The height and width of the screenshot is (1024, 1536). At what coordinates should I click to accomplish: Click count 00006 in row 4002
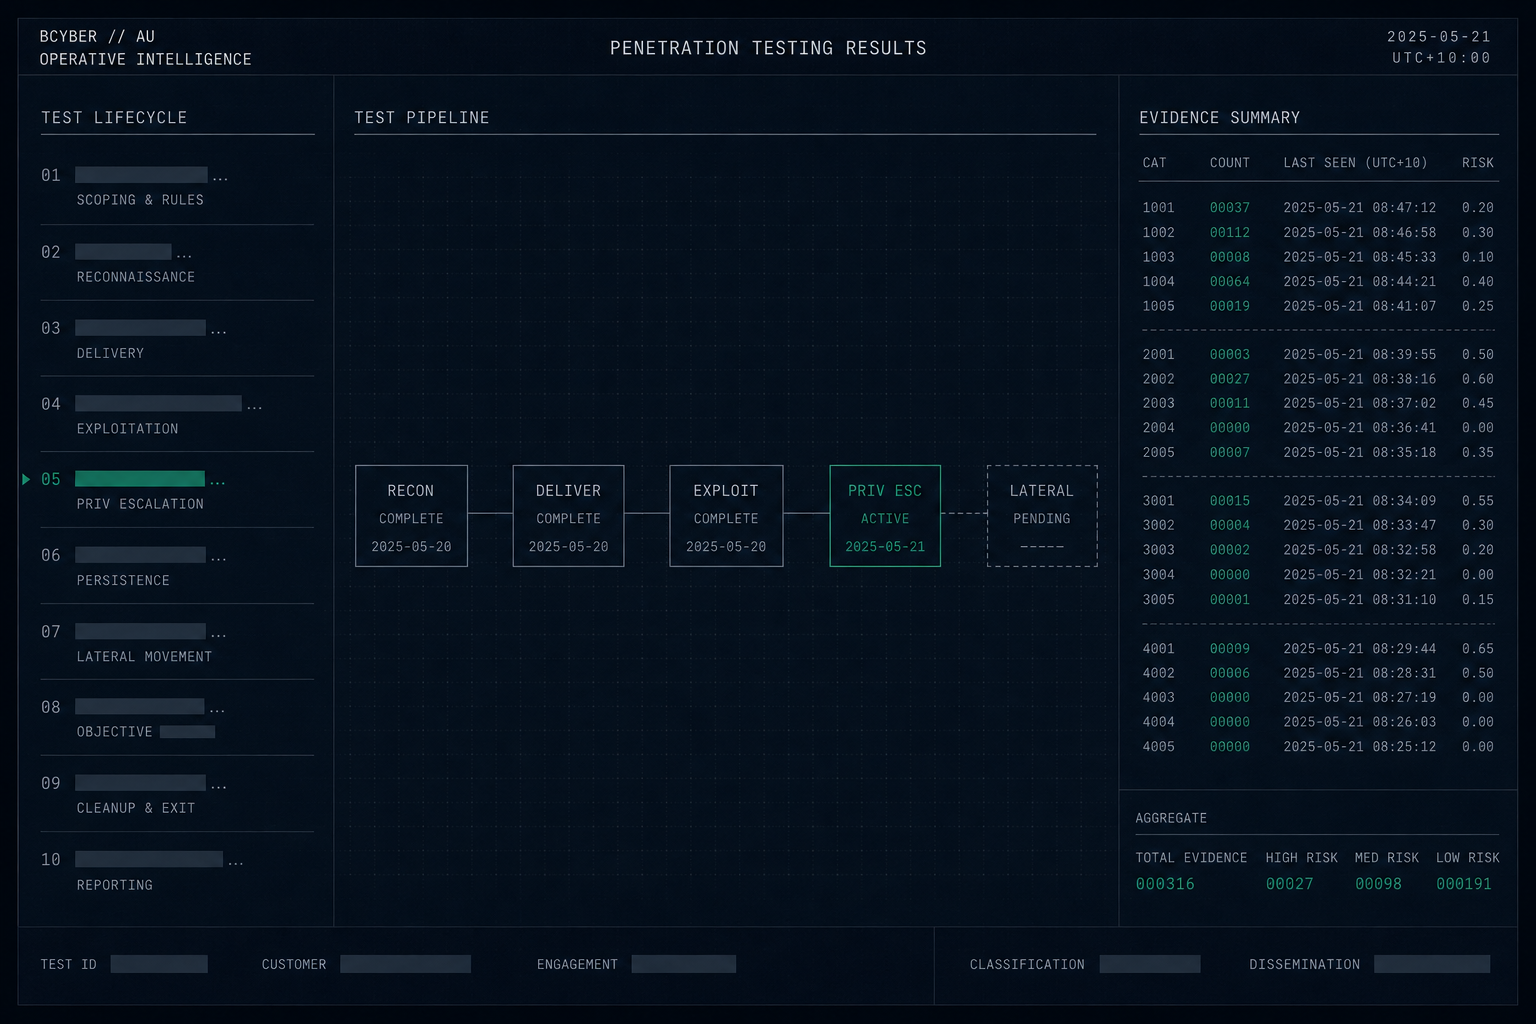click(1230, 673)
